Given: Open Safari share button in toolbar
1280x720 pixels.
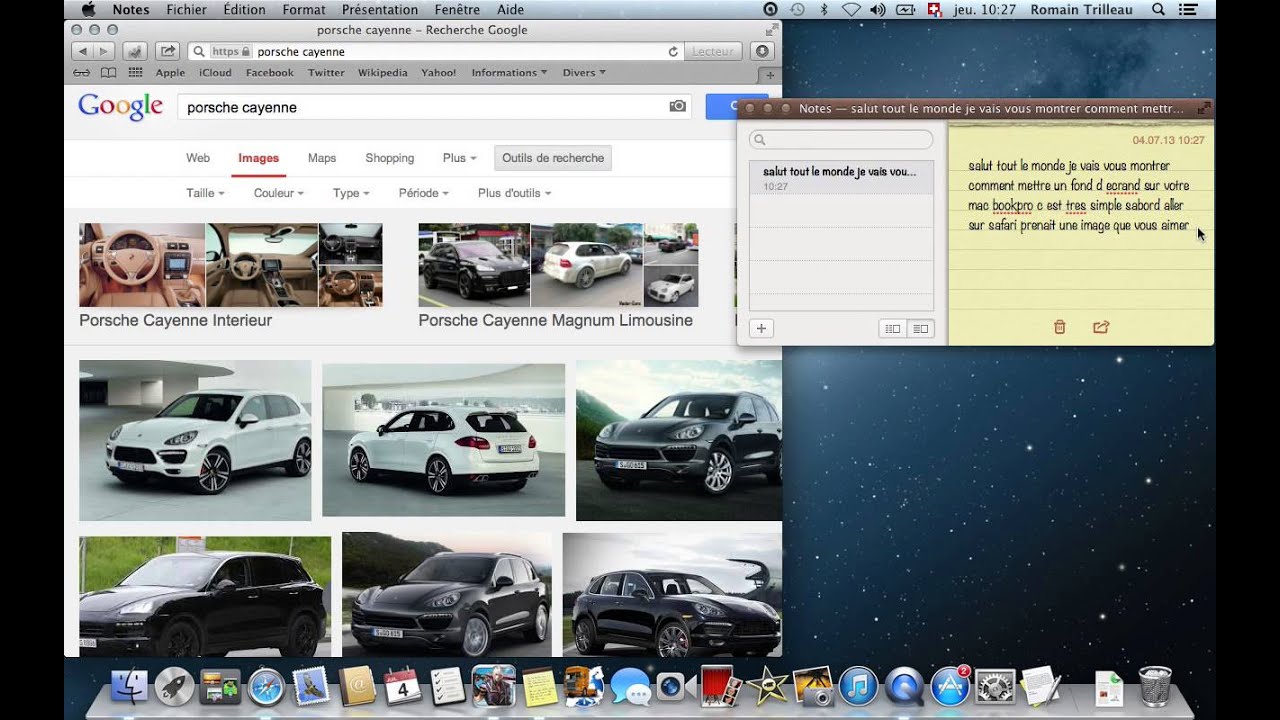Looking at the screenshot, I should tap(168, 51).
